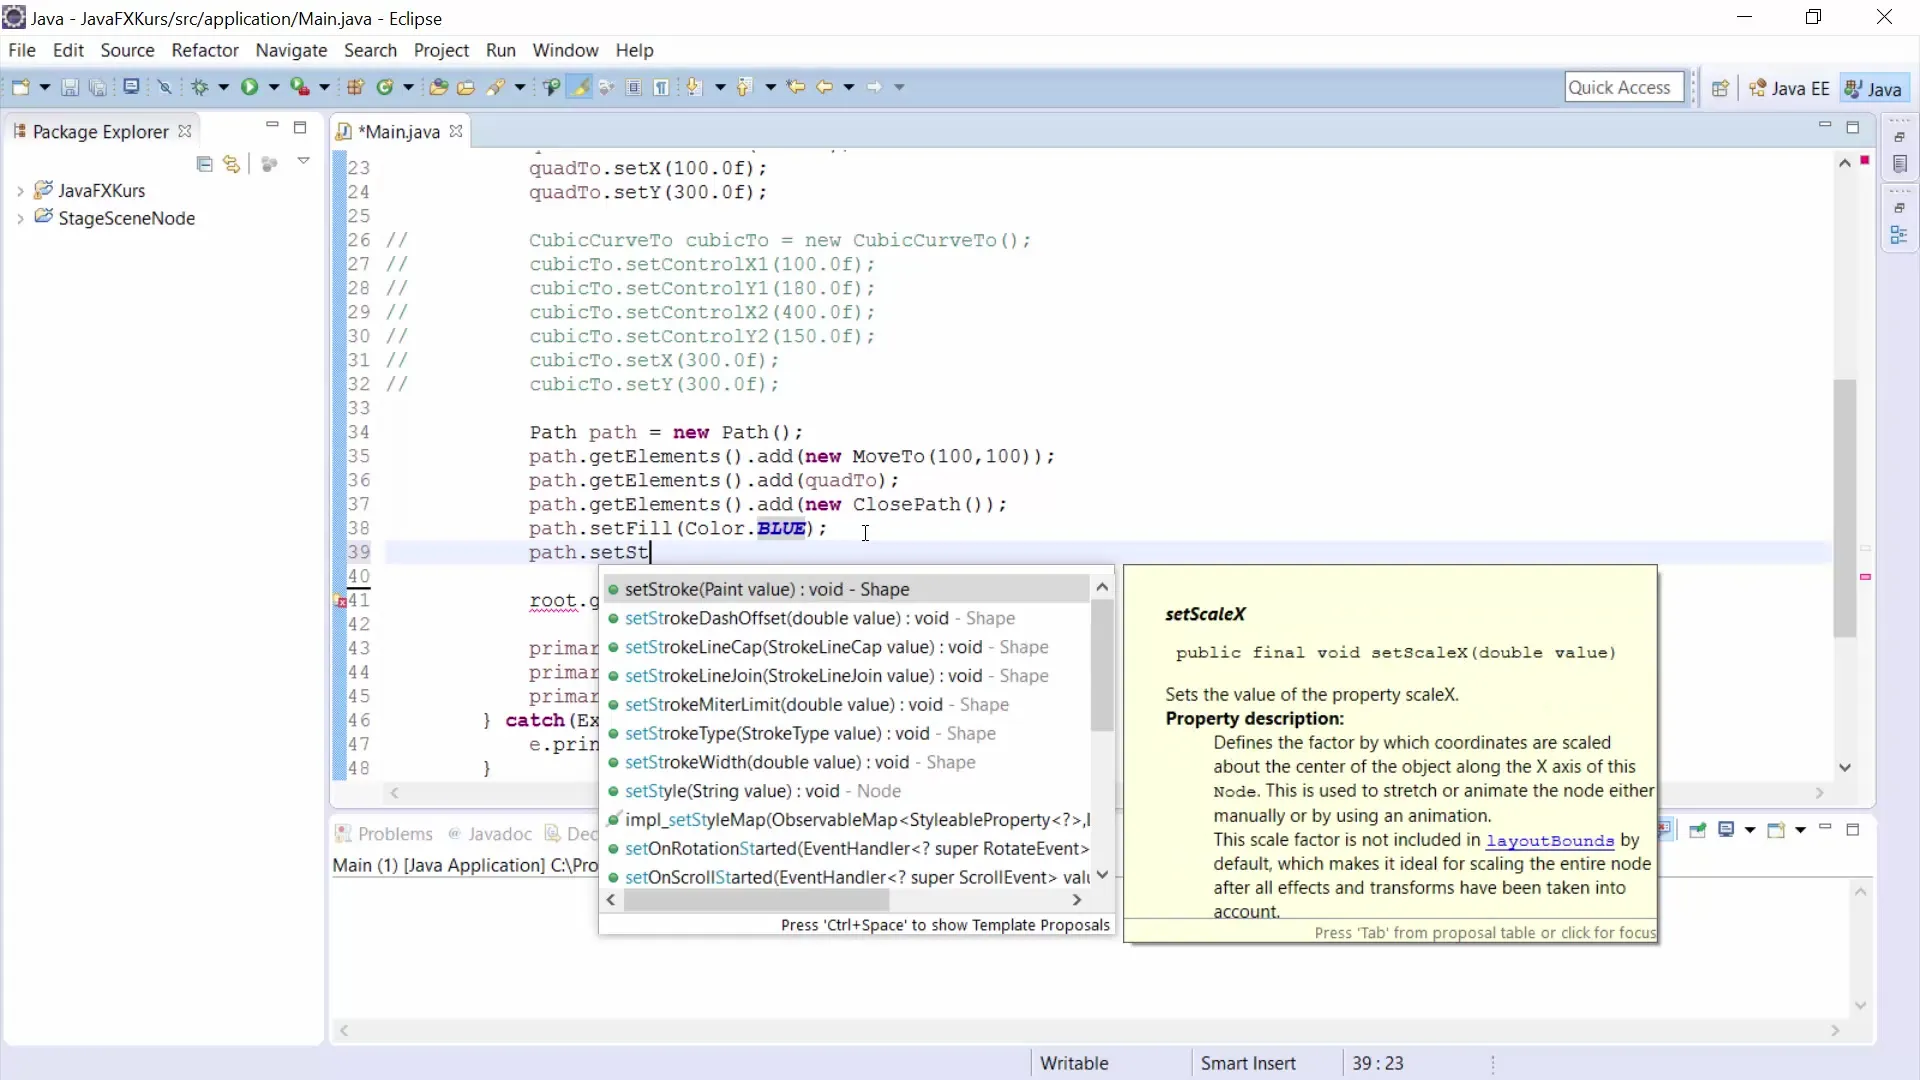Click Collapse All in Package Explorer
This screenshot has width=1920, height=1080.
[205, 164]
